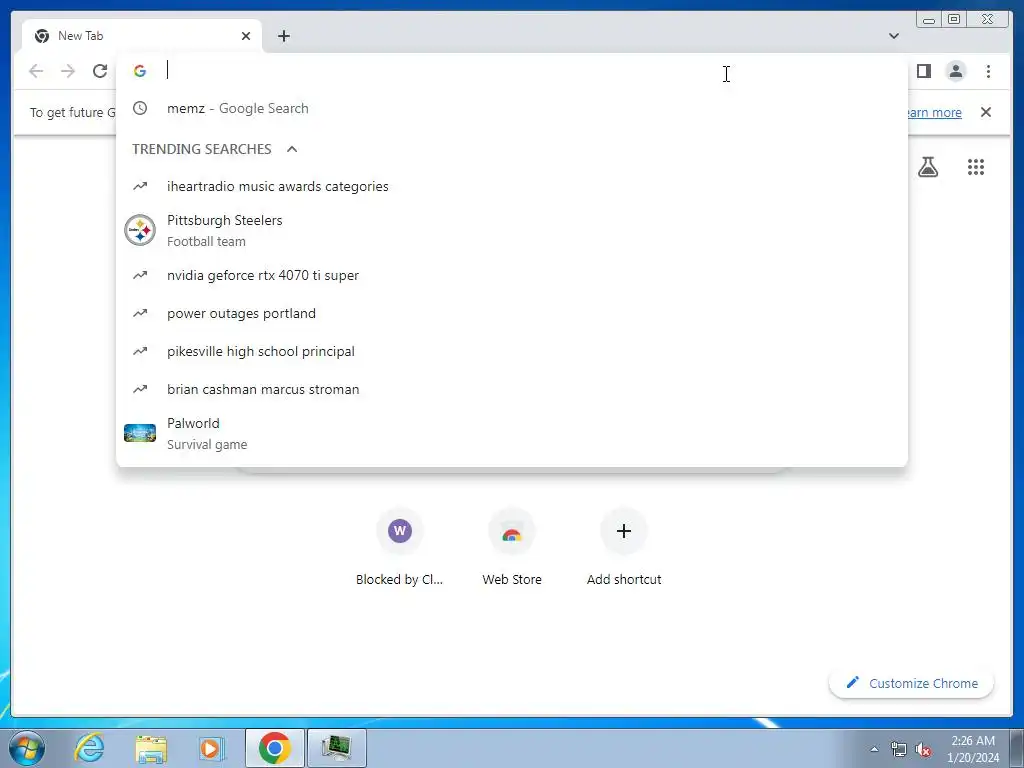Click the Add shortcut plus tile
Image resolution: width=1024 pixels, height=768 pixels.
(624, 549)
